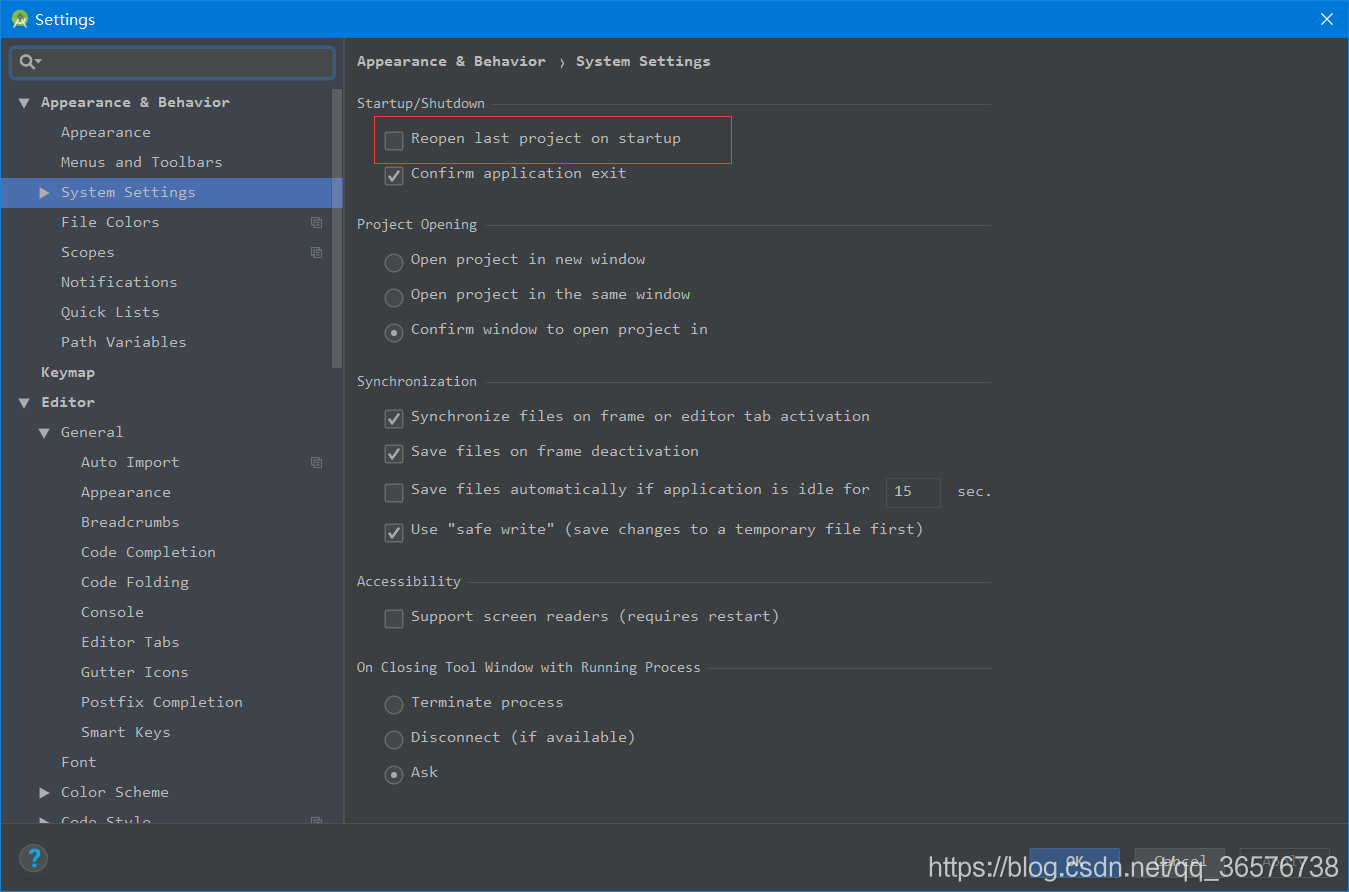Collapse Appearance & Behavior tree node
The height and width of the screenshot is (892, 1349).
pyautogui.click(x=24, y=102)
